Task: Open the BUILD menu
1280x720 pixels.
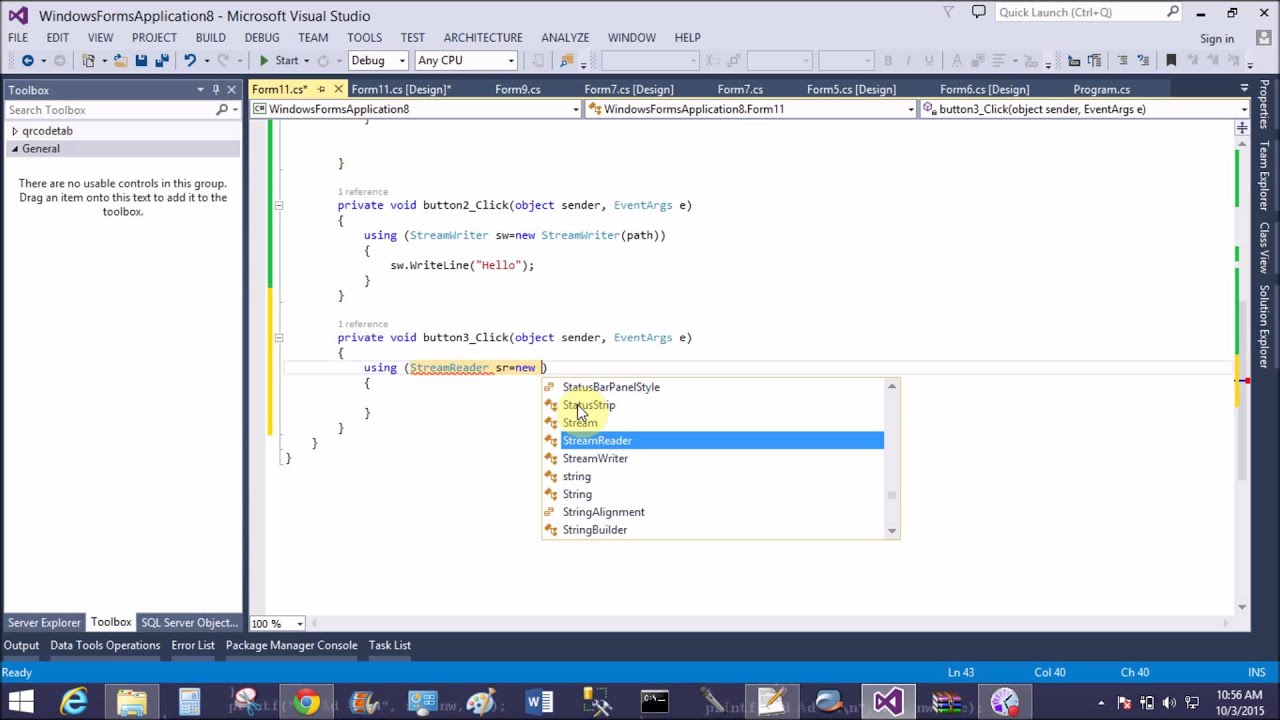Action: (x=210, y=37)
